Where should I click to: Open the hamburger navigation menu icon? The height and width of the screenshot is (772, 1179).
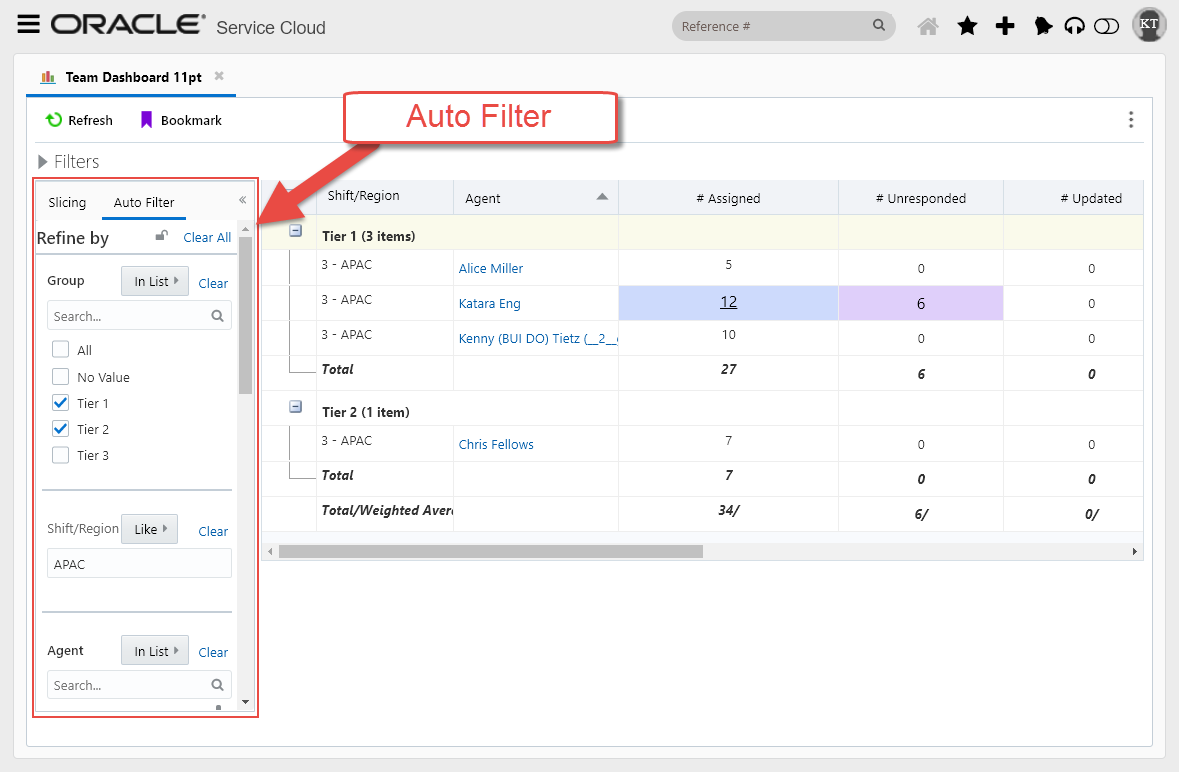pos(28,24)
